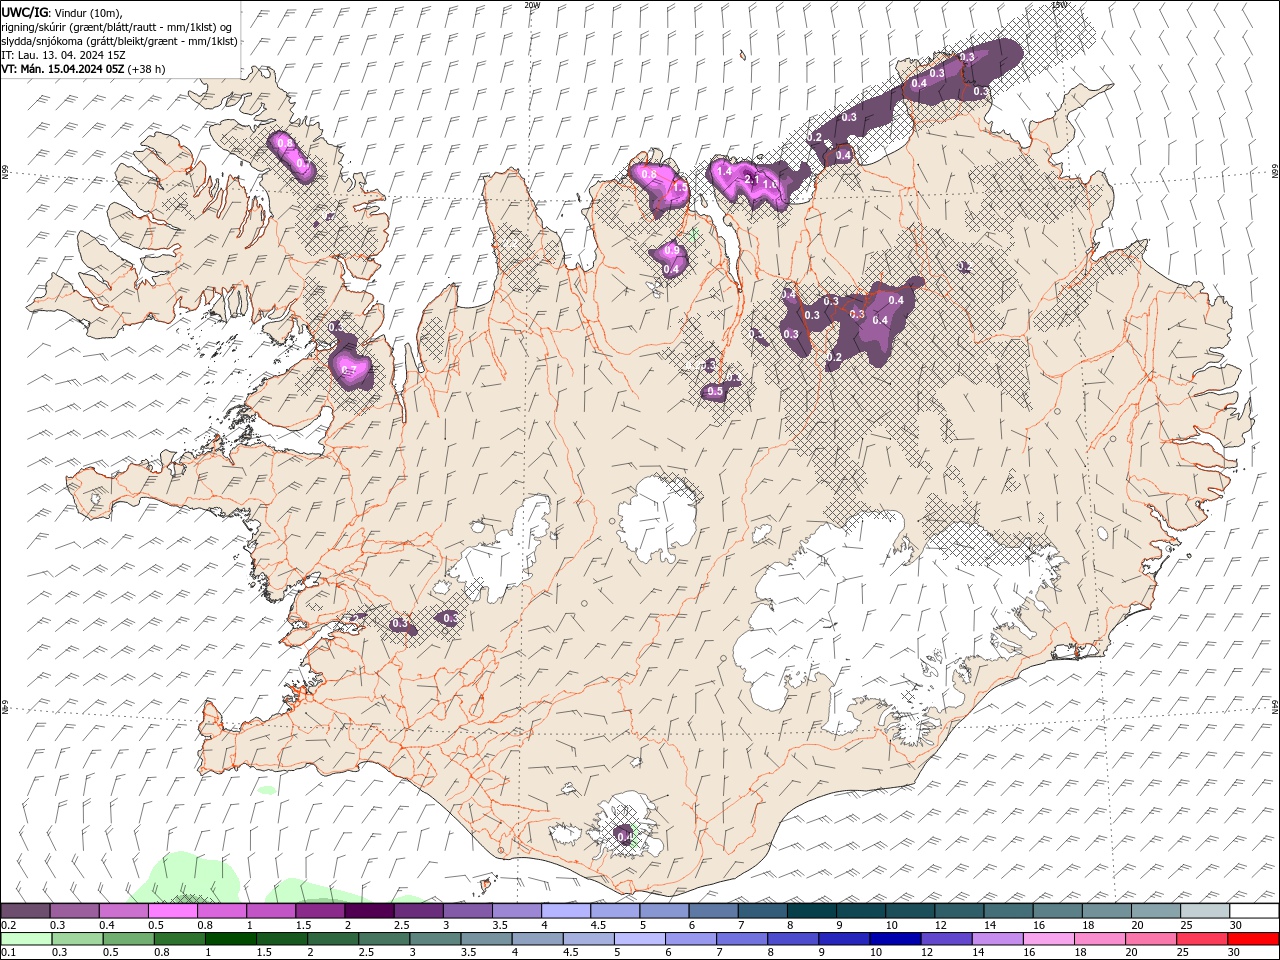Click the 'rigning/skúrir' legend description line
Image resolution: width=1280 pixels, height=960 pixels.
coord(116,27)
